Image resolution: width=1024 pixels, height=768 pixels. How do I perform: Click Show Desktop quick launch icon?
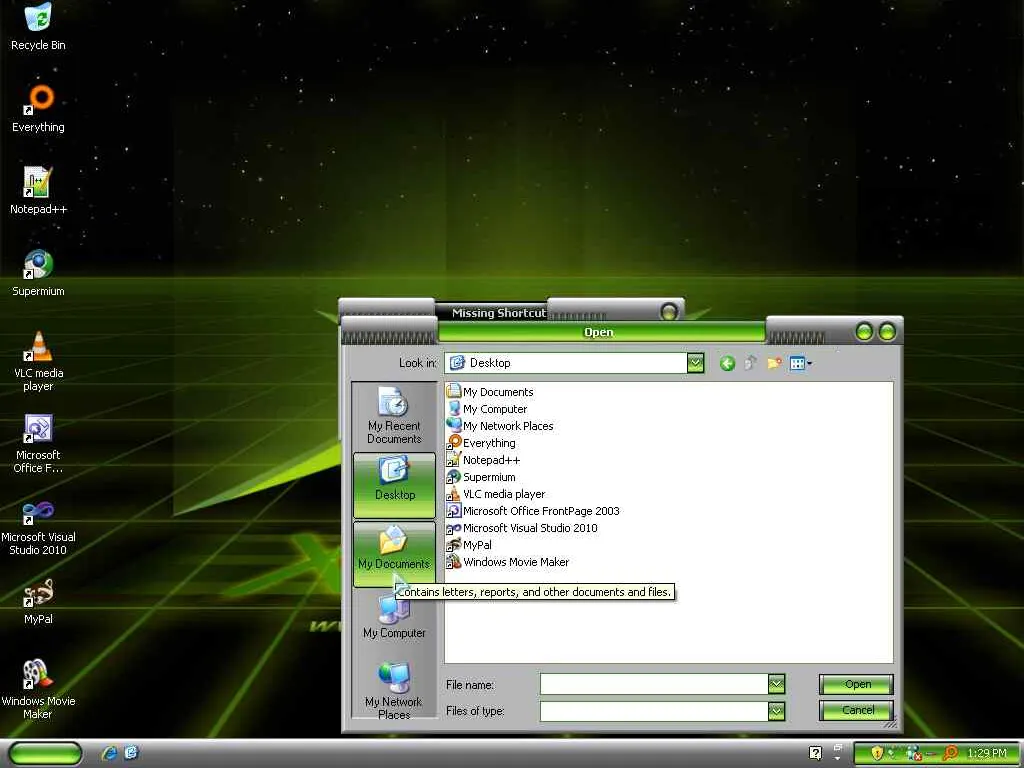(131, 753)
